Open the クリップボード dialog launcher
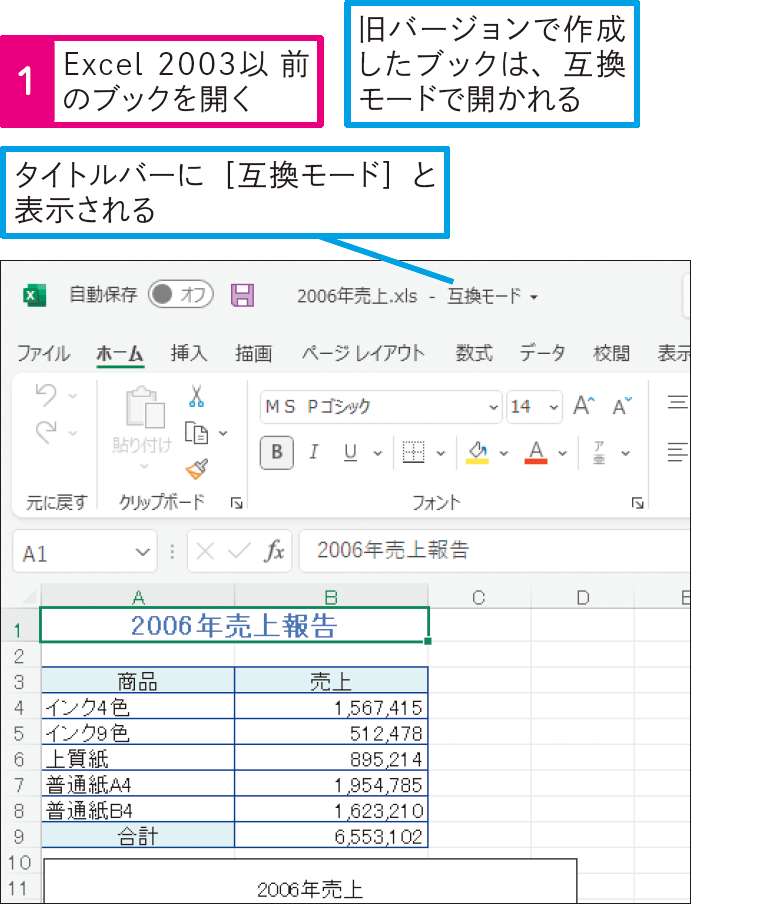 point(236,503)
